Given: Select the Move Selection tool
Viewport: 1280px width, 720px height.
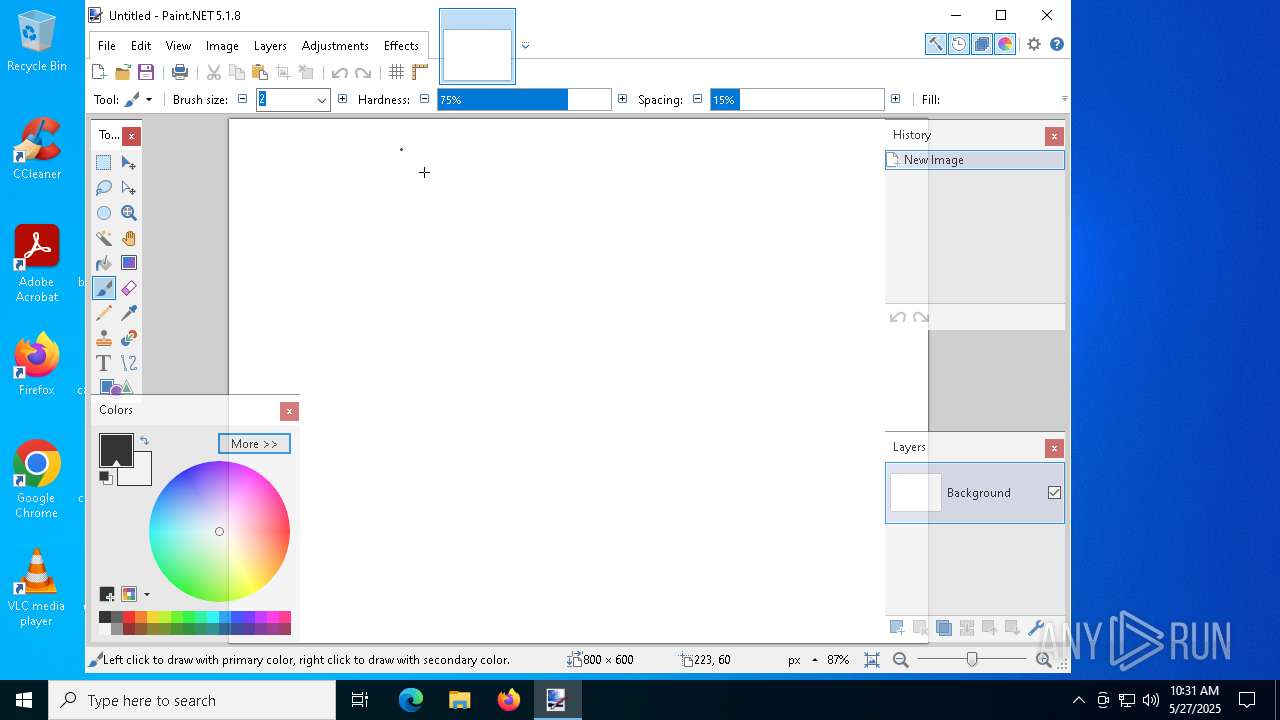Looking at the screenshot, I should (129, 188).
